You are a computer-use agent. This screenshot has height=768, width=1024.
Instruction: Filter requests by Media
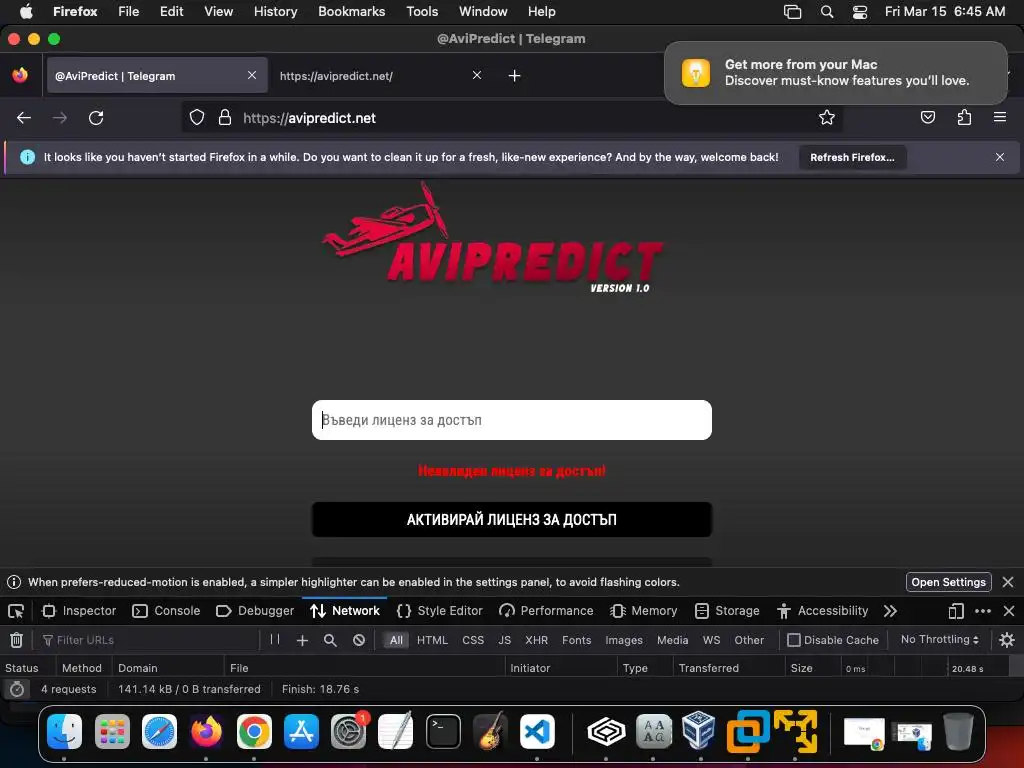[673, 640]
